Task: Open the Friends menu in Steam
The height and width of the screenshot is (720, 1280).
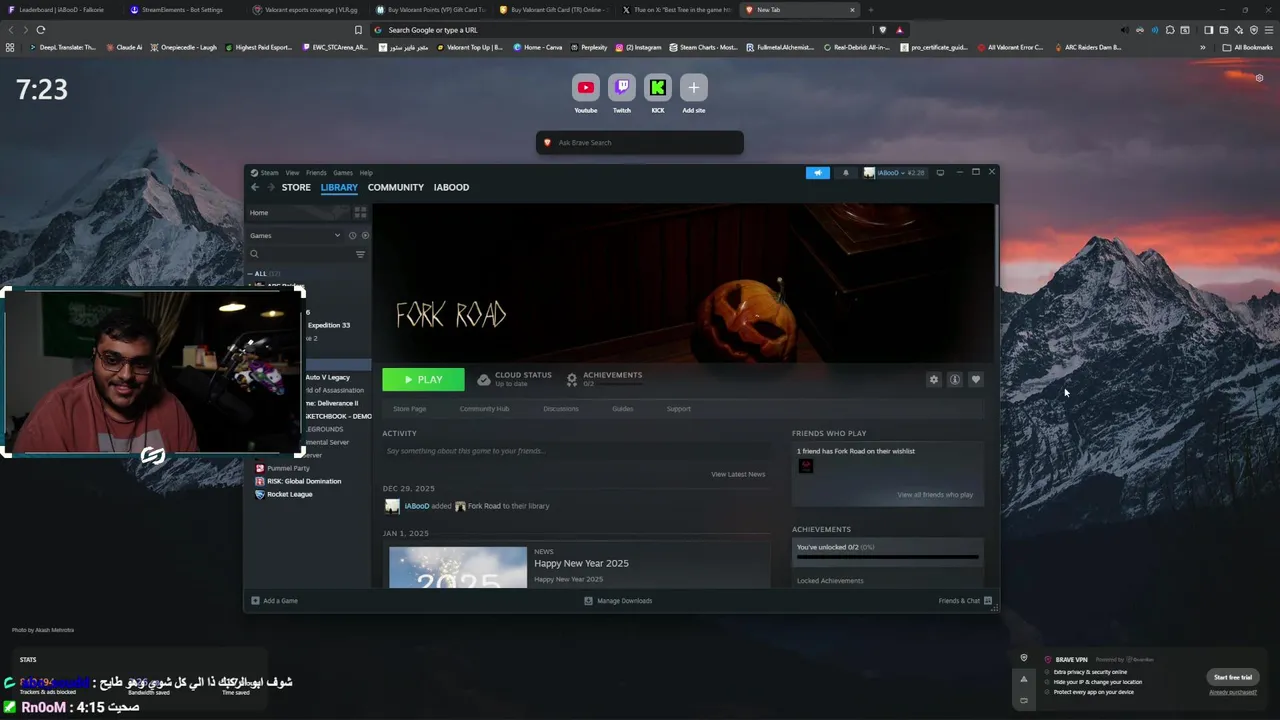Action: click(x=316, y=173)
